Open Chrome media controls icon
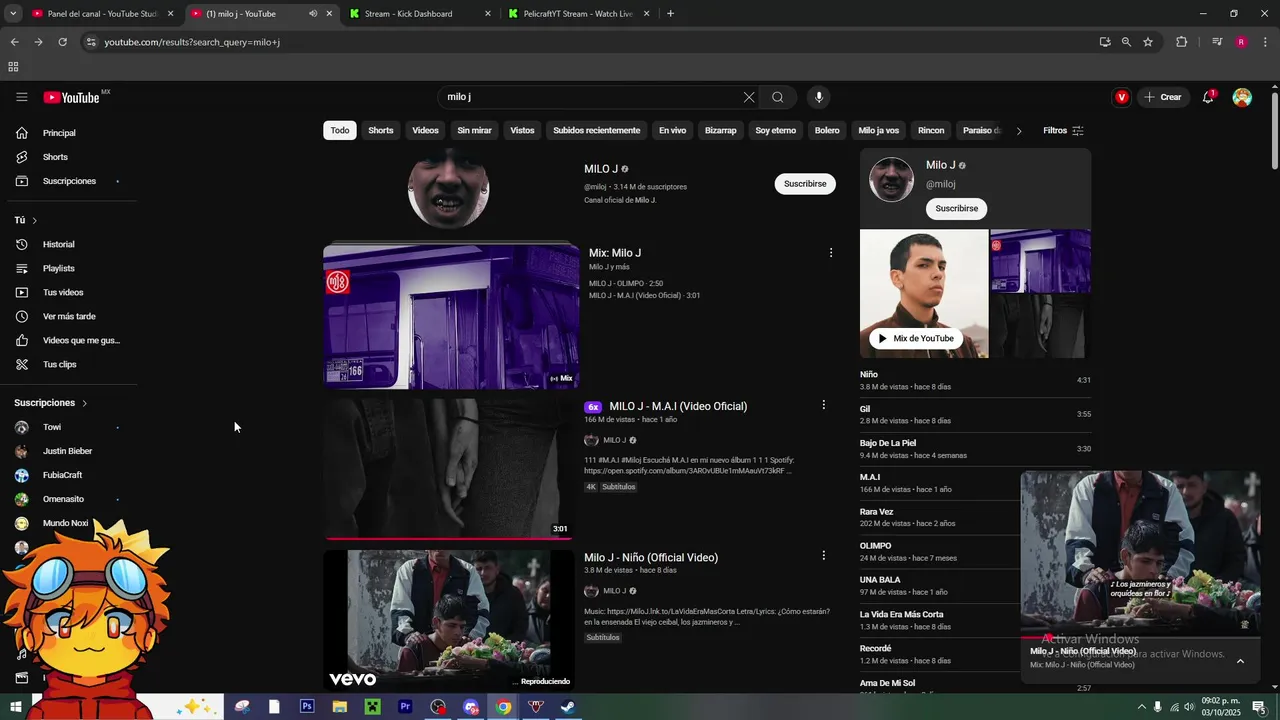Viewport: 1280px width, 720px height. point(1217,42)
